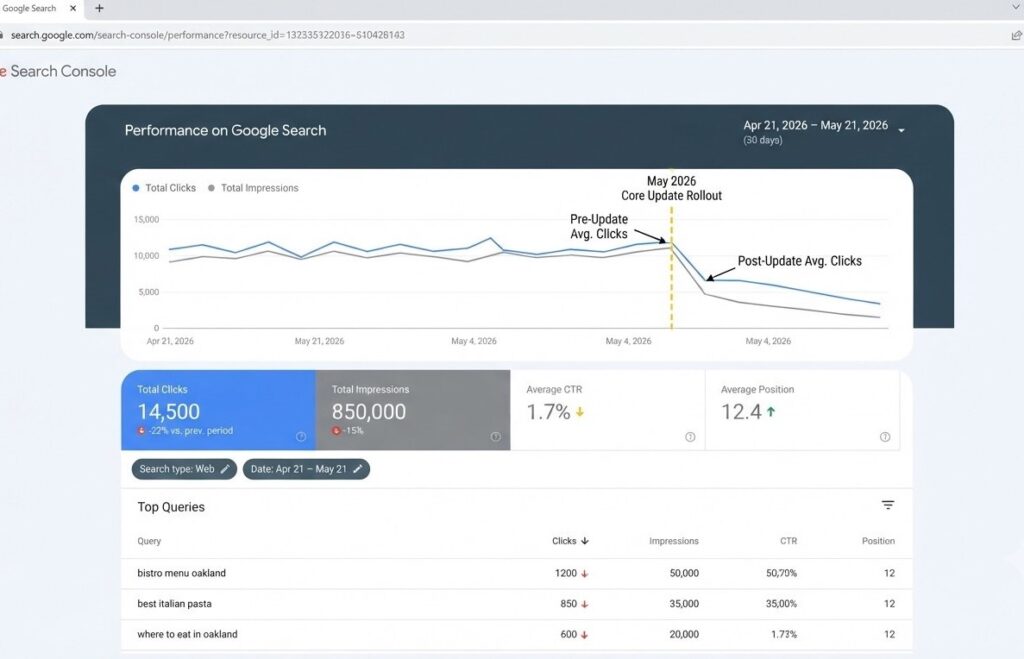Open a new browser tab
The image size is (1024, 659).
[x=99, y=8]
